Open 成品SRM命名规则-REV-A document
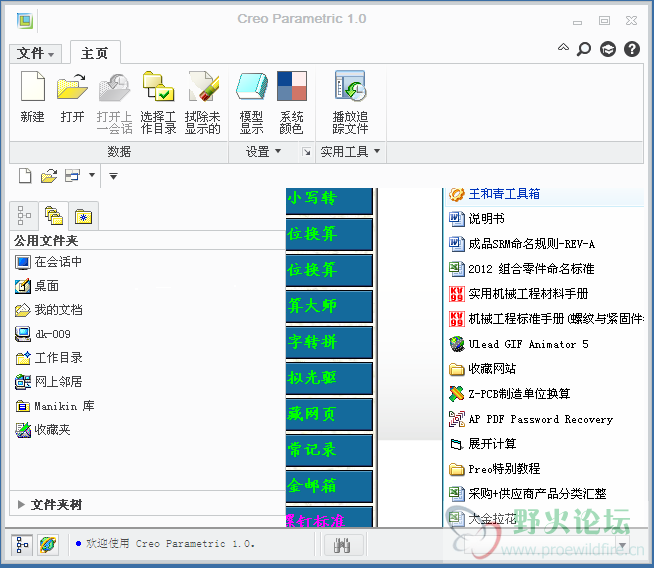Viewport: 654px width, 568px height. click(522, 244)
